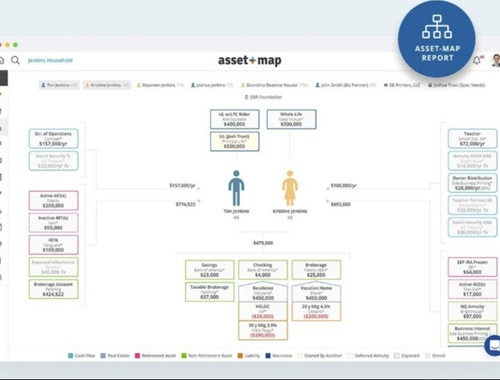Open Kristine's Social Security $26,000/yr card
The height and width of the screenshot is (380, 500).
472,227
